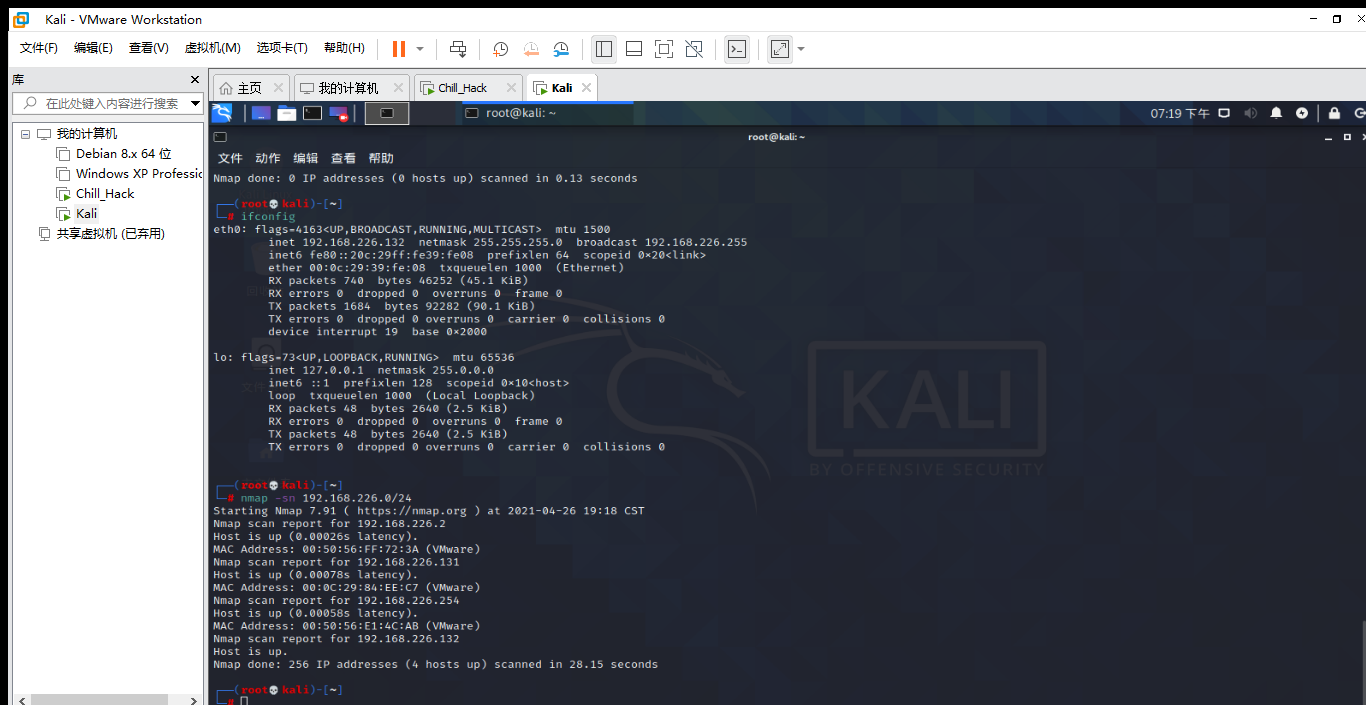
Task: Start the screen recorder from the Kali panel
Action: pyautogui.click(x=339, y=113)
